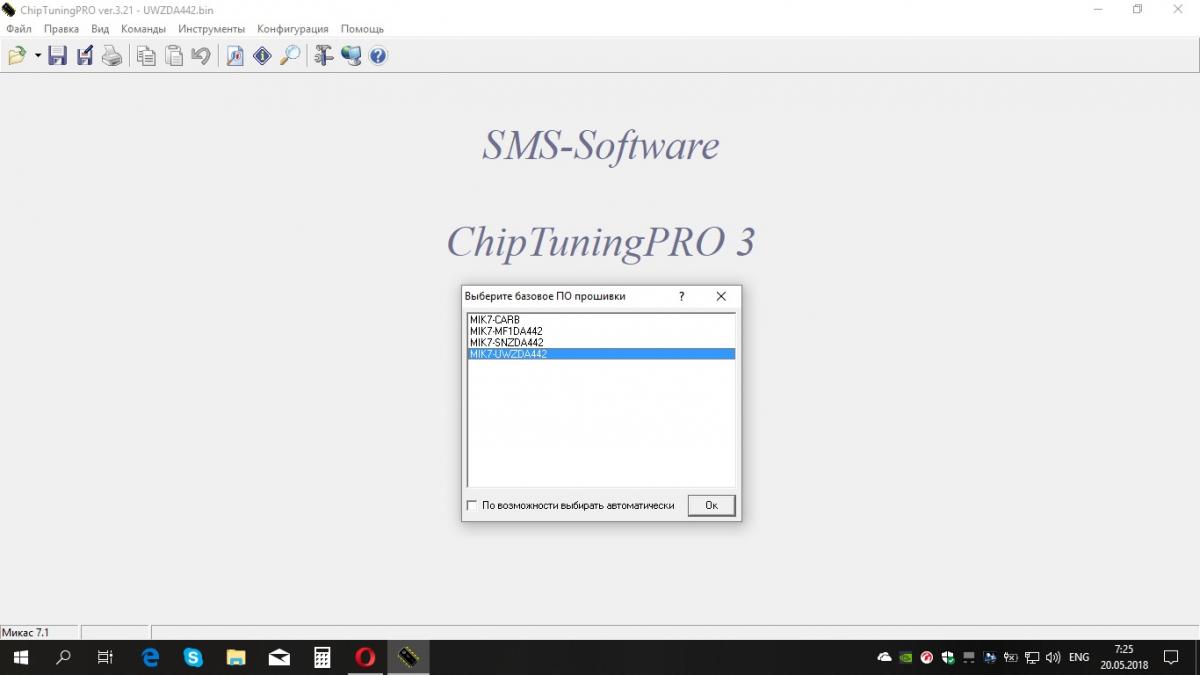Viewport: 1200px width, 675px height.
Task: Open the tools wrench and hammer icon
Action: tap(323, 56)
